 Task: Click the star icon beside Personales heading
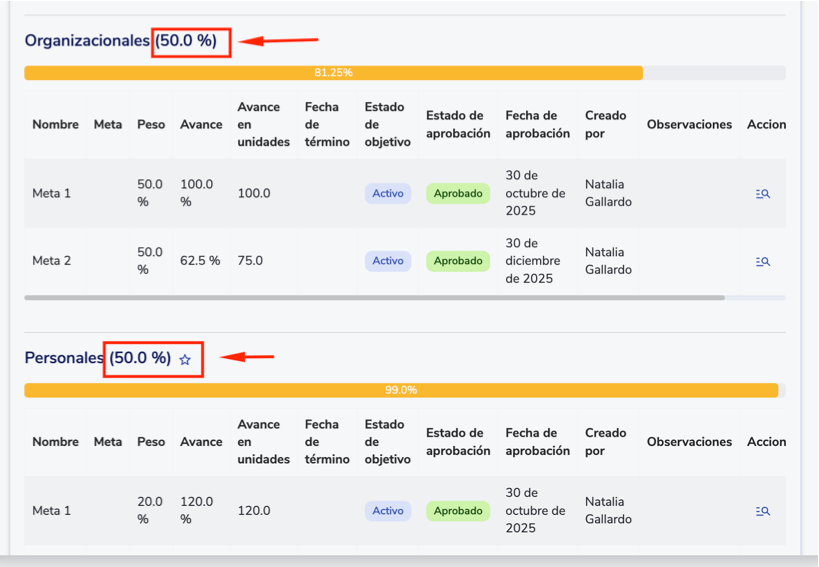pos(185,359)
